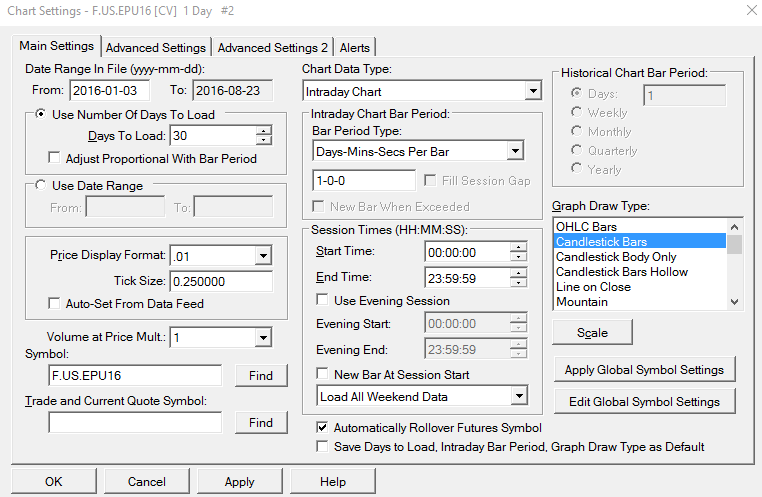Decrement the End Time spinner
This screenshot has height=497, width=762.
[519, 283]
